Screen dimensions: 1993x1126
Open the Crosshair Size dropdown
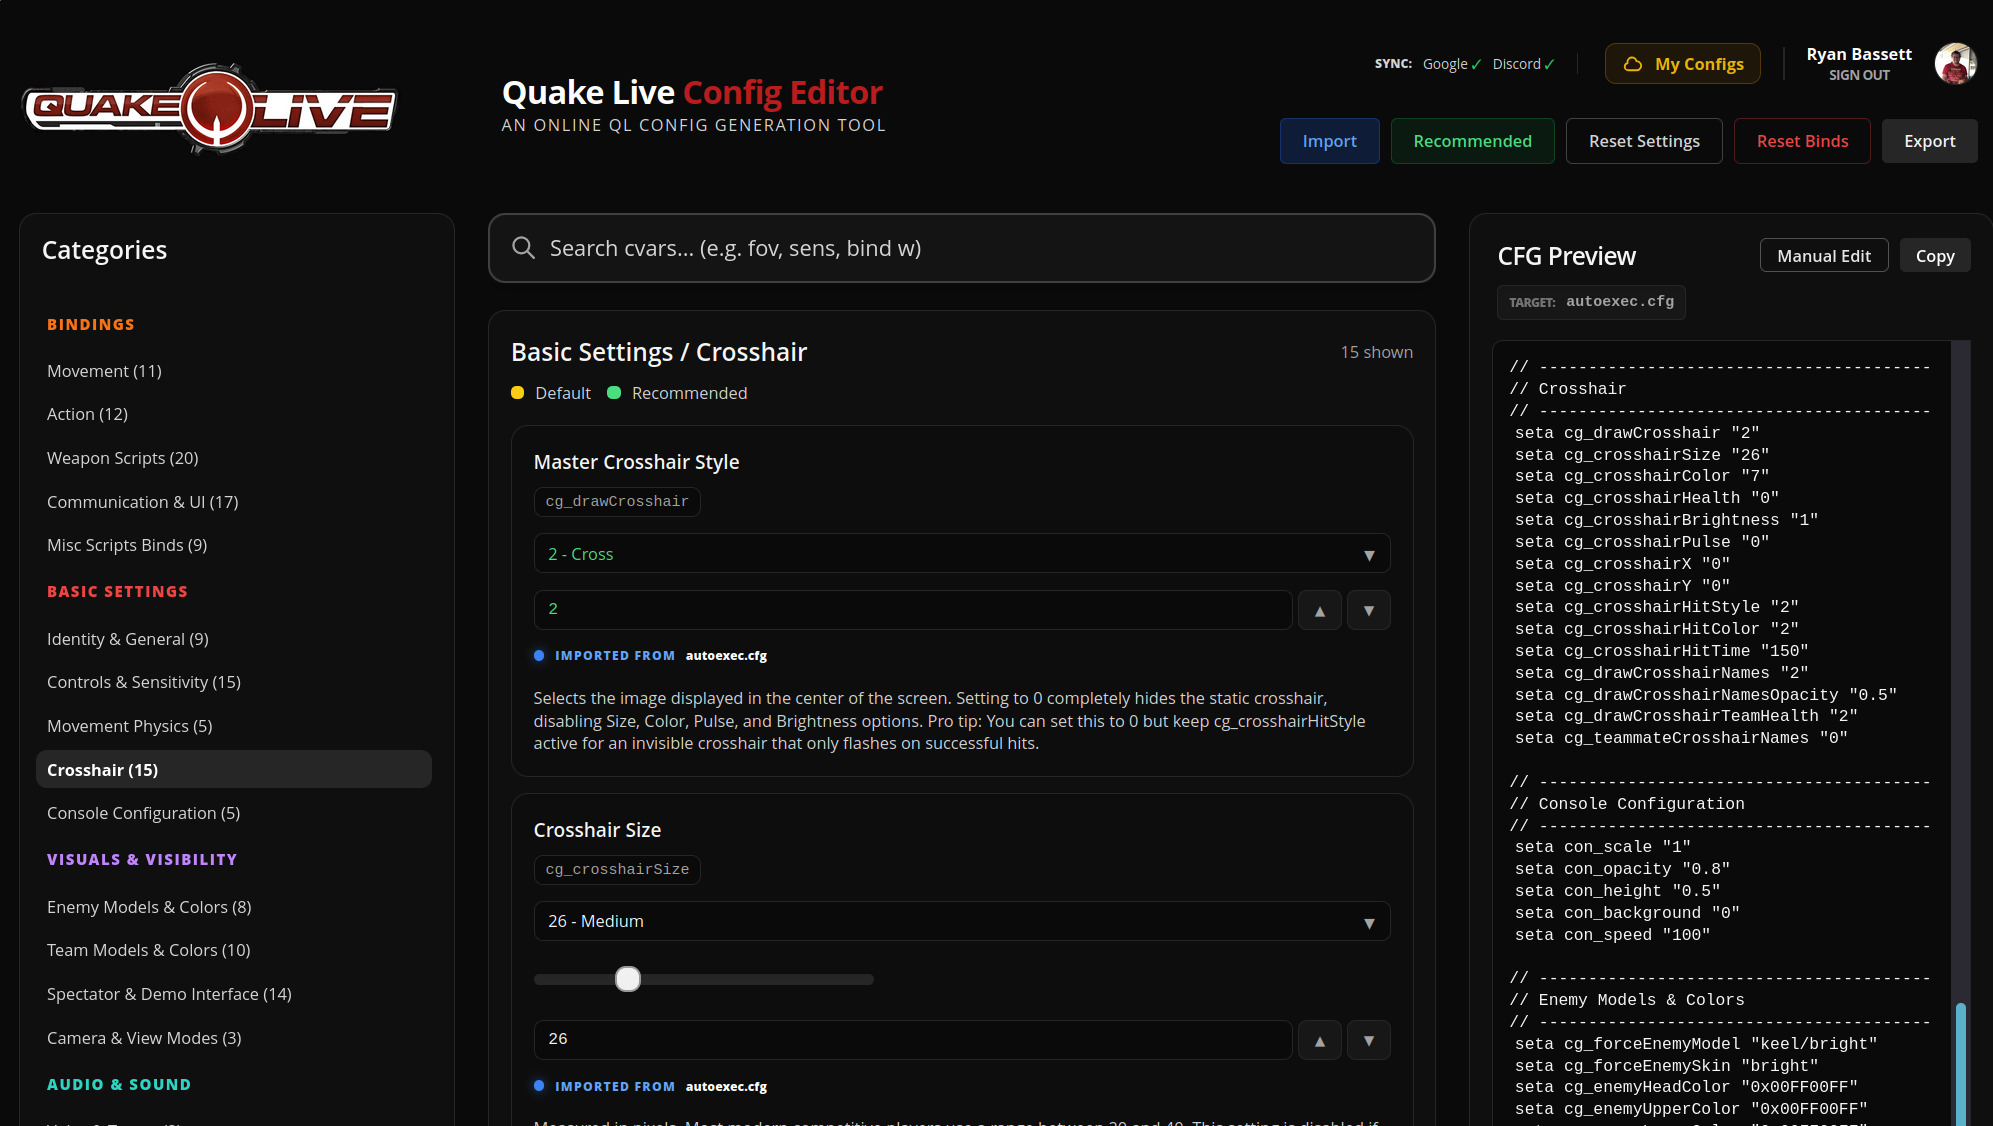pyautogui.click(x=961, y=921)
